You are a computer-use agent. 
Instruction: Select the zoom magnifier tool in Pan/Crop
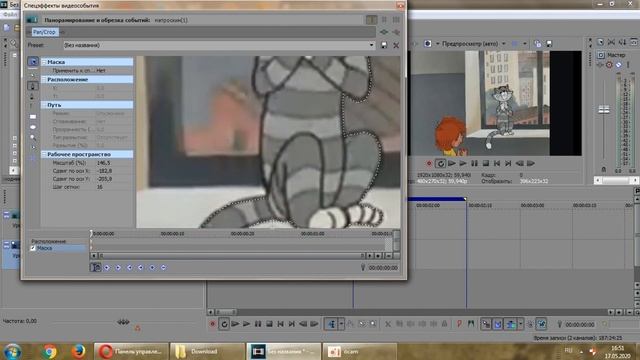(x=33, y=138)
